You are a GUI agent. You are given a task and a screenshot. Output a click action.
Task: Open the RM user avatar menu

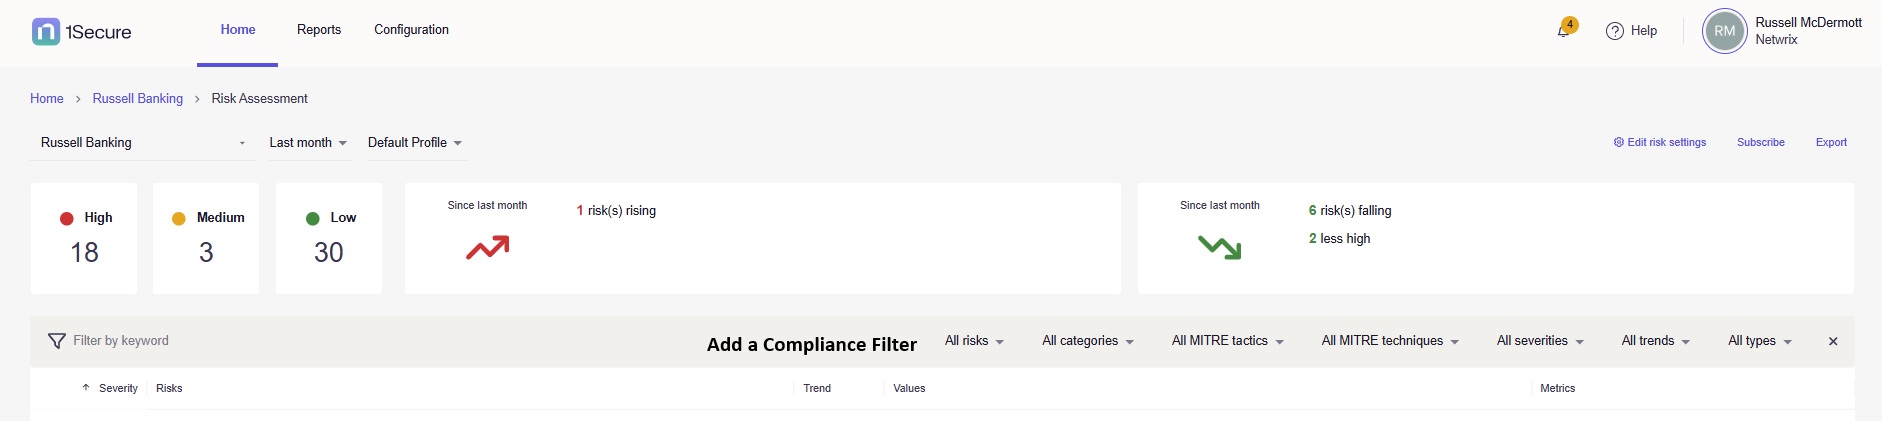pos(1724,31)
